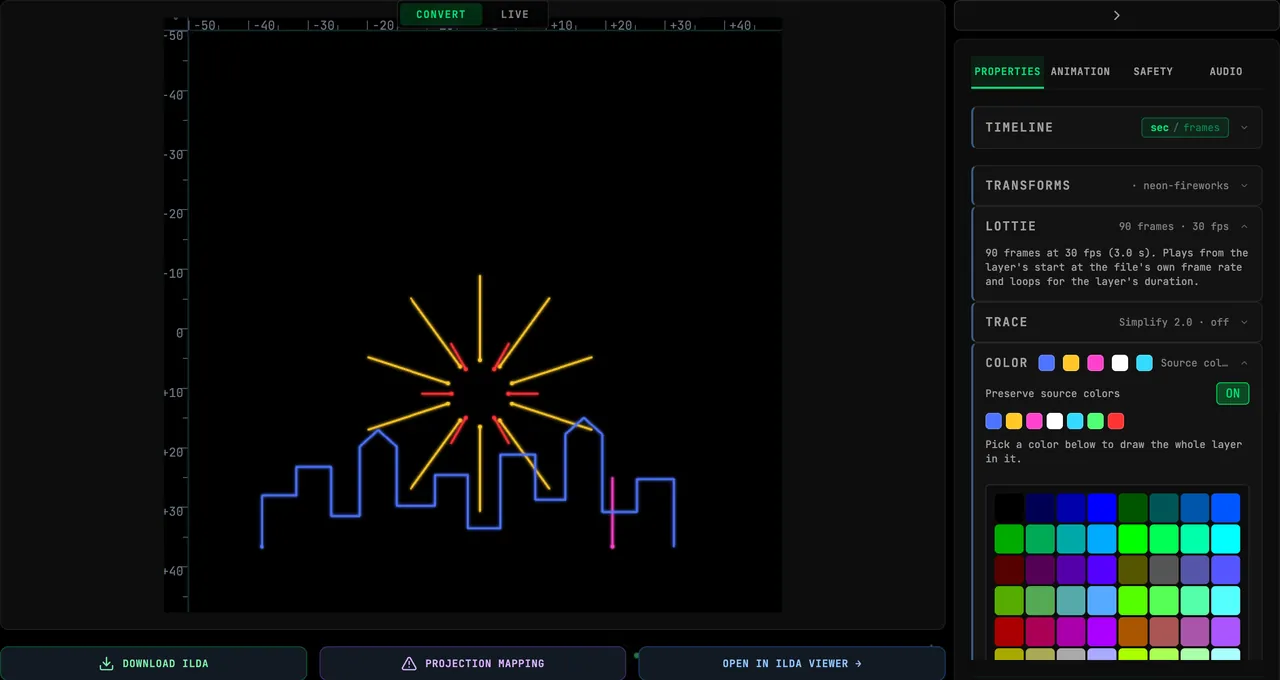The height and width of the screenshot is (680, 1280).
Task: Pick the yellow swatch in the COLOR header
Action: pyautogui.click(x=1071, y=363)
